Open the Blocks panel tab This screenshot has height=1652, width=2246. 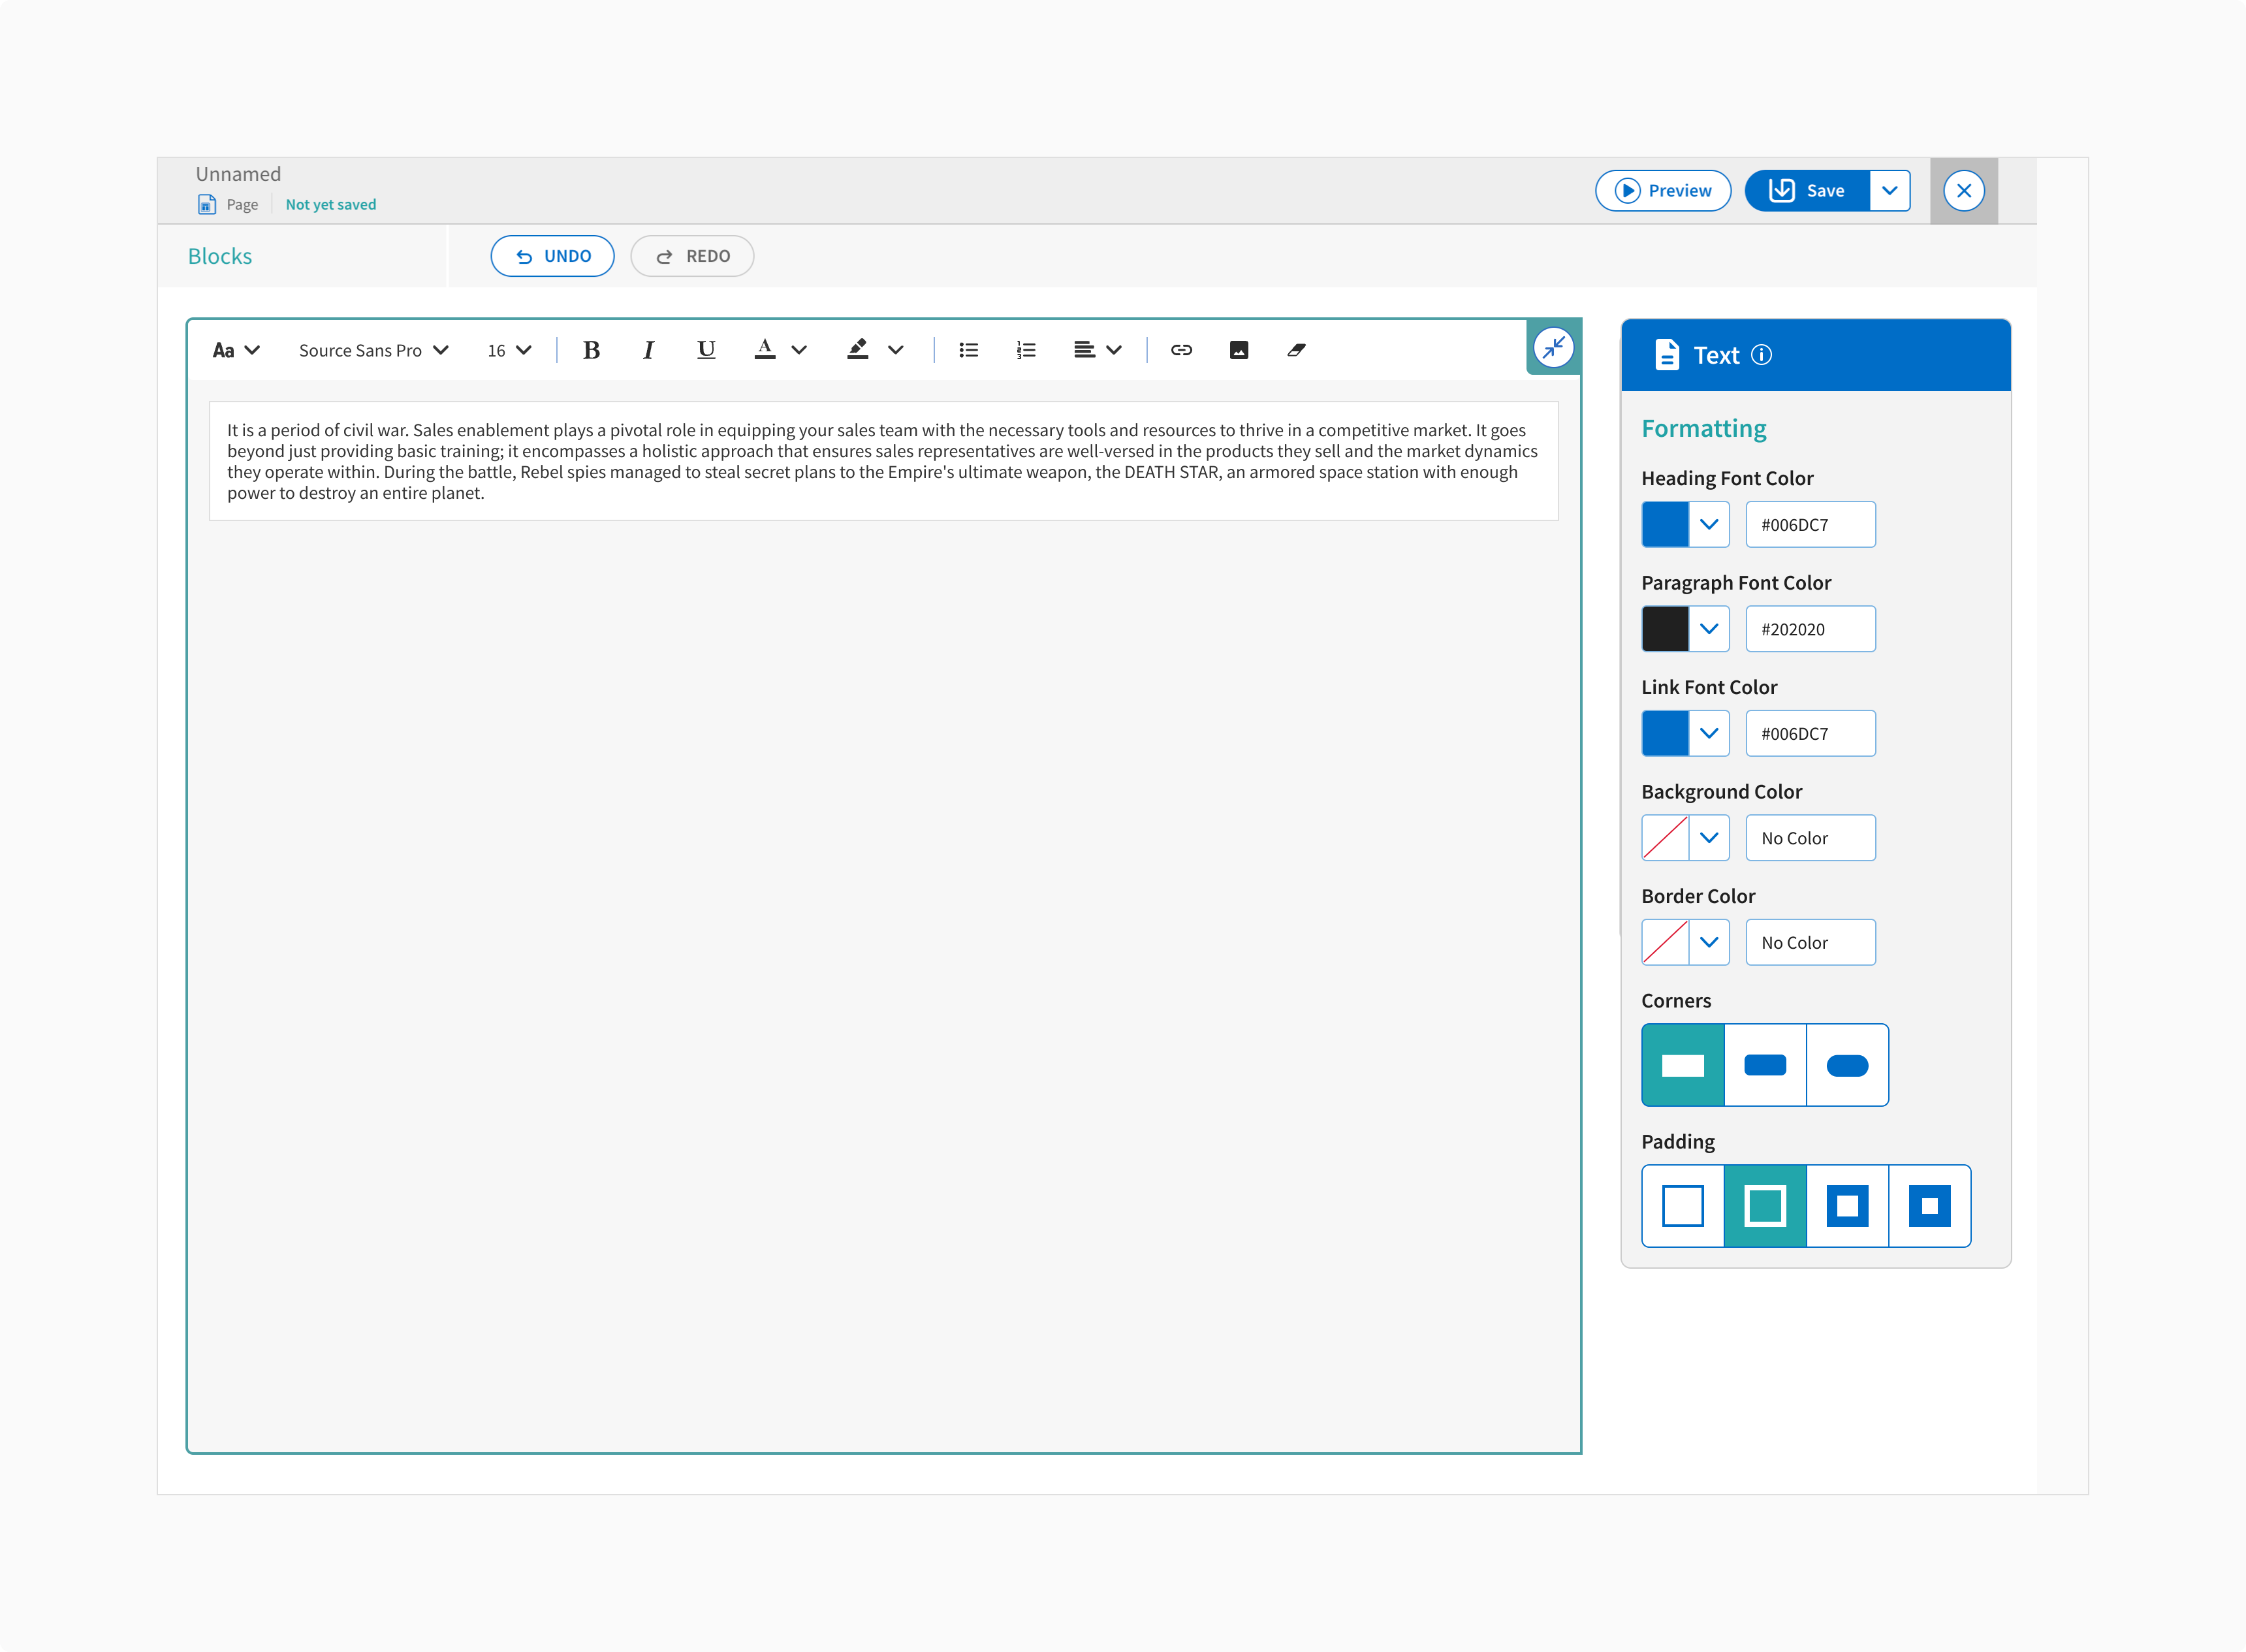click(x=220, y=256)
